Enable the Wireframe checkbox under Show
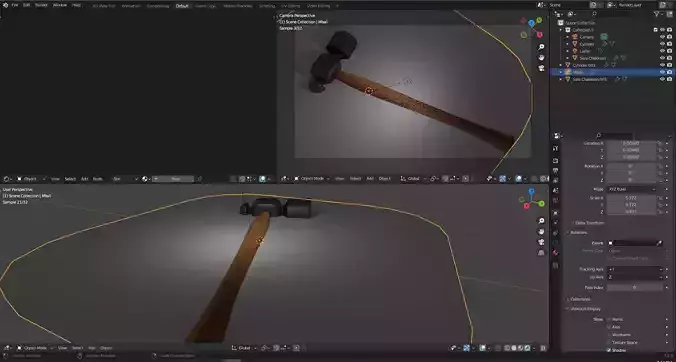Image resolution: width=676 pixels, height=362 pixels. 609,335
